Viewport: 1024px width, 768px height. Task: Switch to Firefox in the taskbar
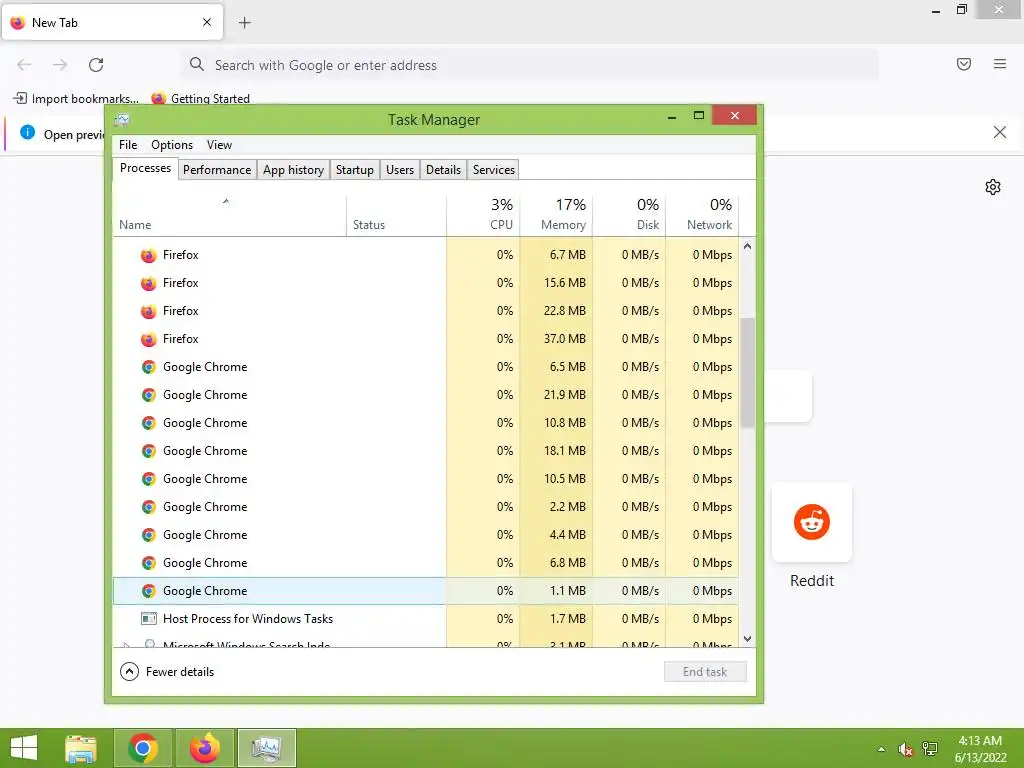204,748
